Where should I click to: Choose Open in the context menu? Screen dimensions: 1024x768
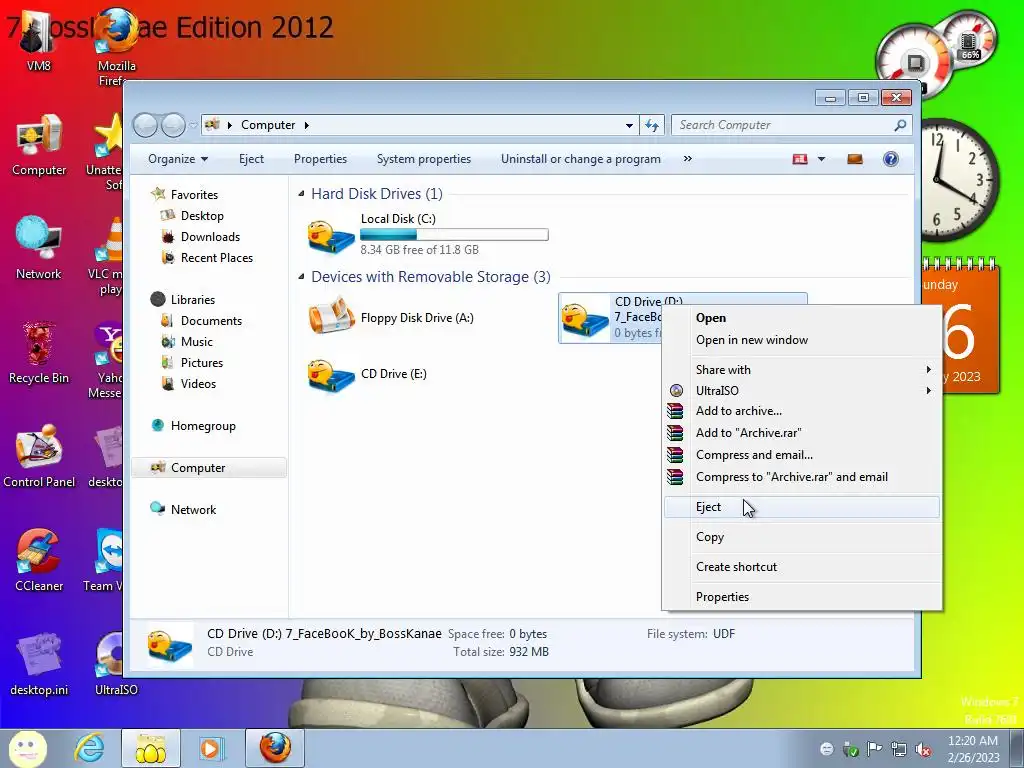tap(802, 318)
